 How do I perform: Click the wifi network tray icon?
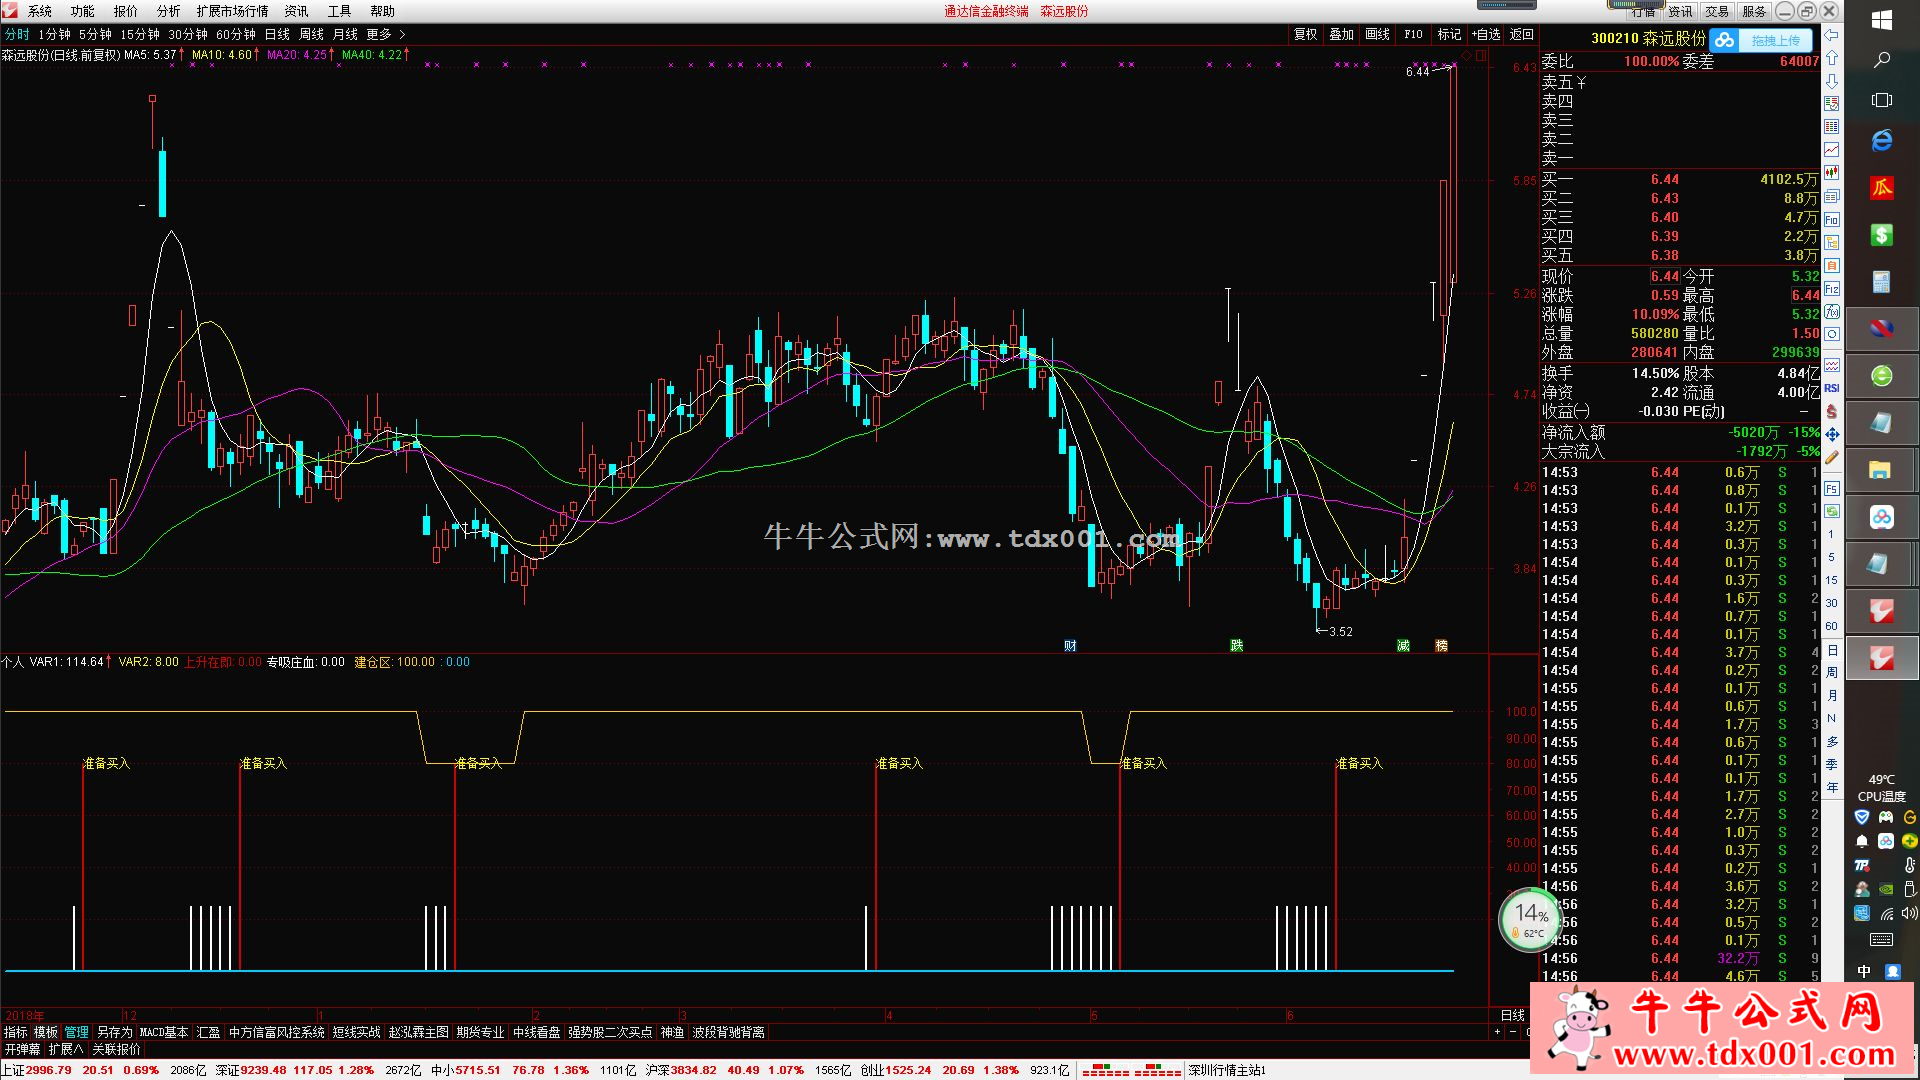pos(1886,913)
